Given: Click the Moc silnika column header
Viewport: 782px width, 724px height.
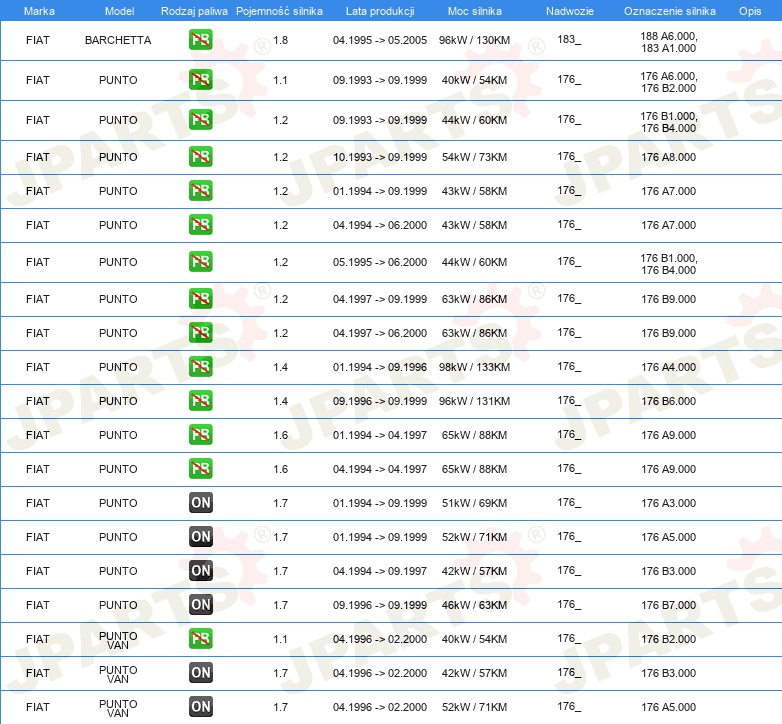Looking at the screenshot, I should 475,11.
